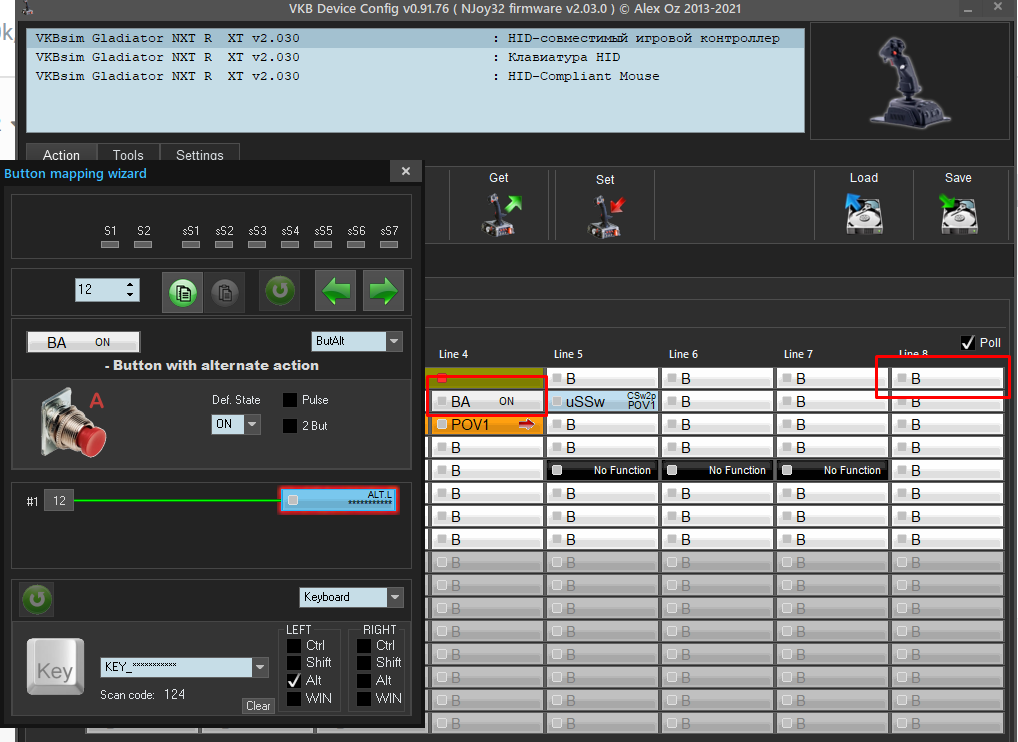
Task: Toggle the Poll checkbox
Action: [x=967, y=343]
